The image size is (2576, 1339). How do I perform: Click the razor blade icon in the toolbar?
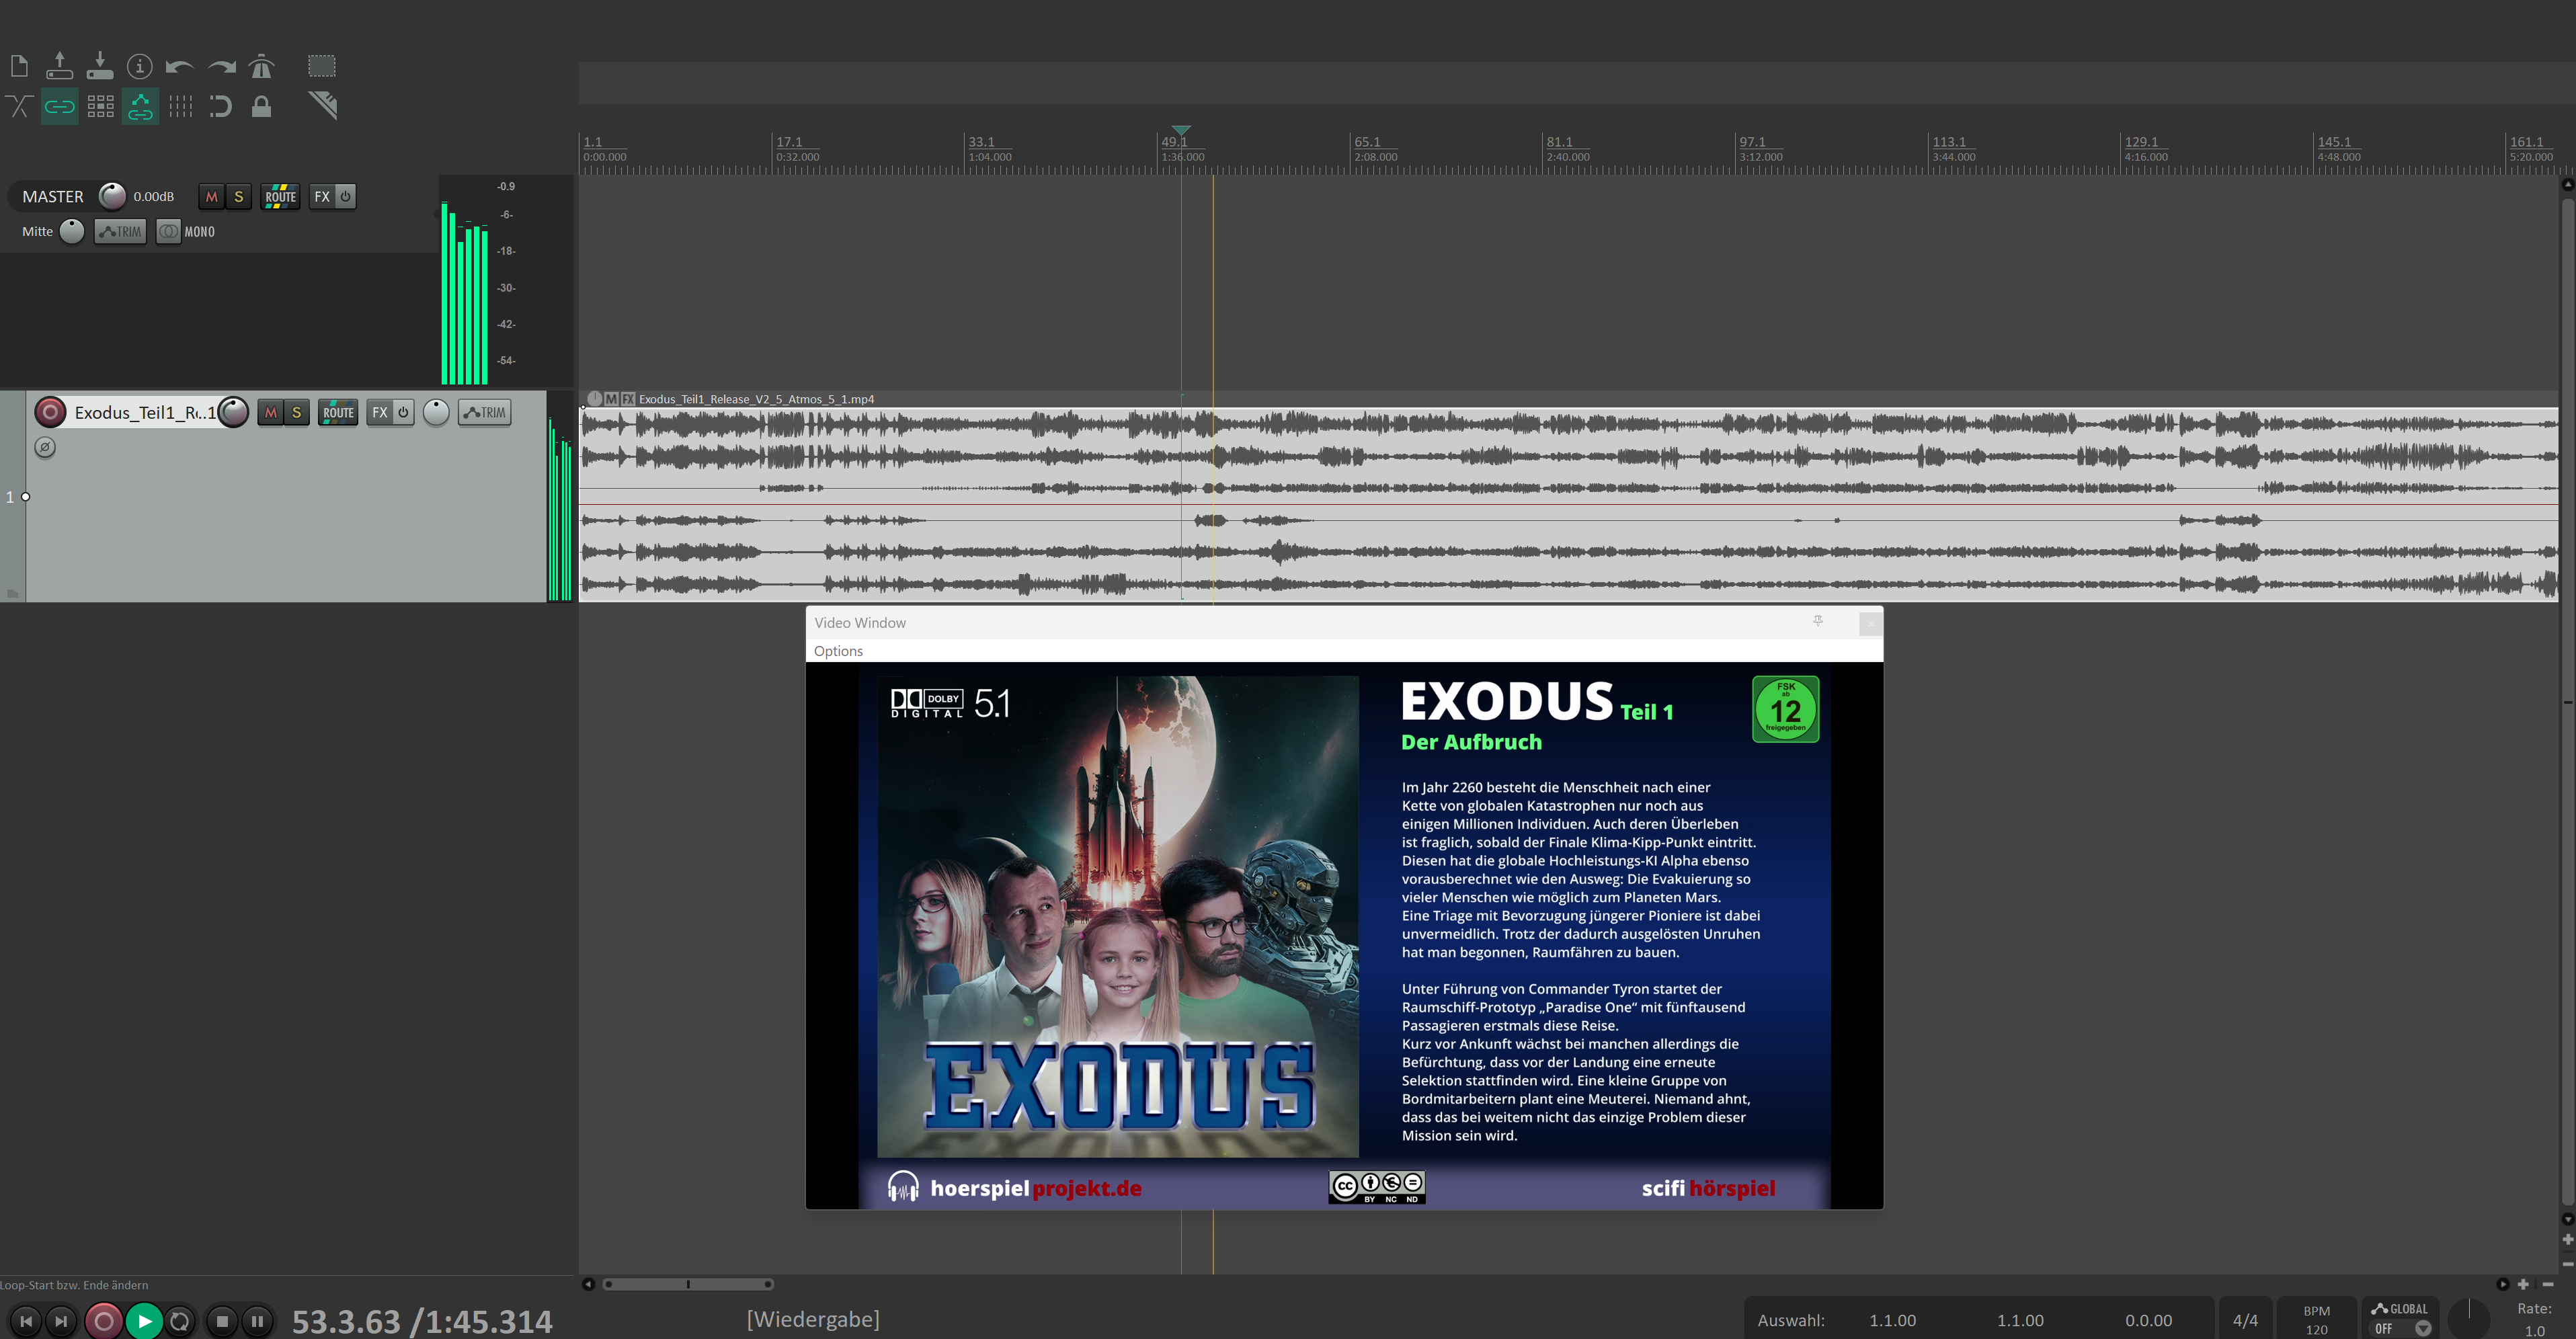coord(323,105)
